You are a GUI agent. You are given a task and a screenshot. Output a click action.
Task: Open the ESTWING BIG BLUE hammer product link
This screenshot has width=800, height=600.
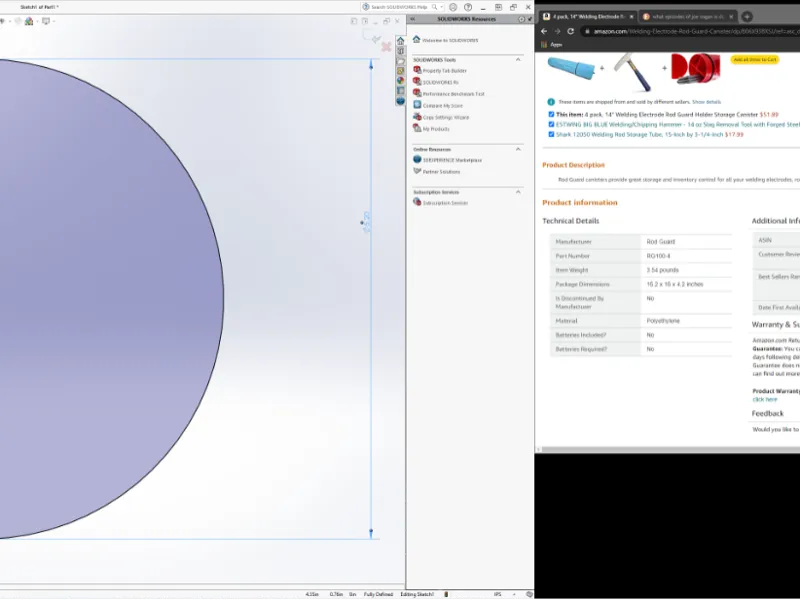coord(678,124)
